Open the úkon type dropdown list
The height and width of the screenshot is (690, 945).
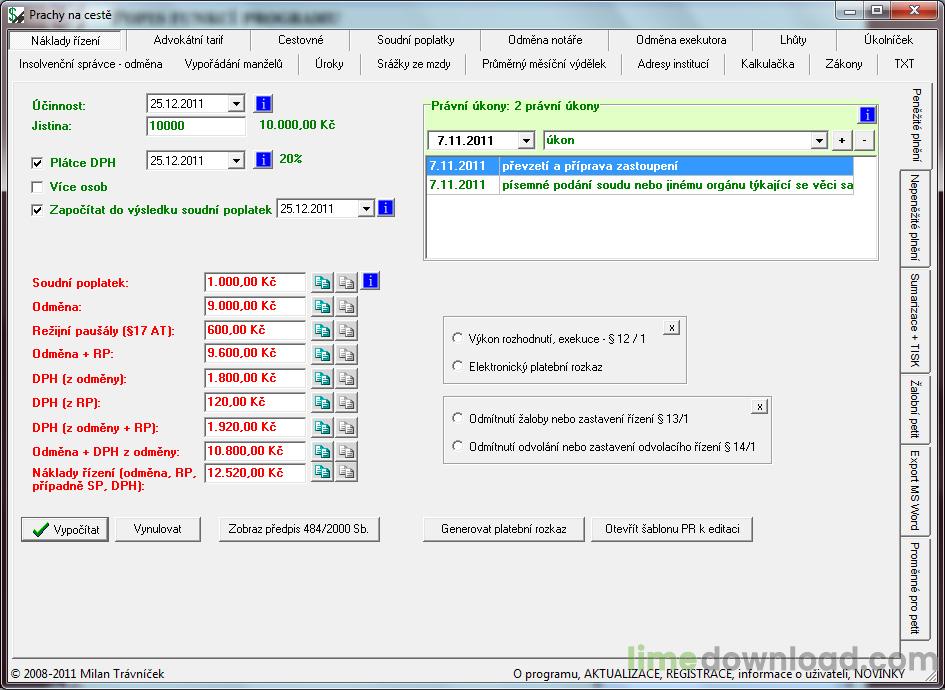(819, 141)
